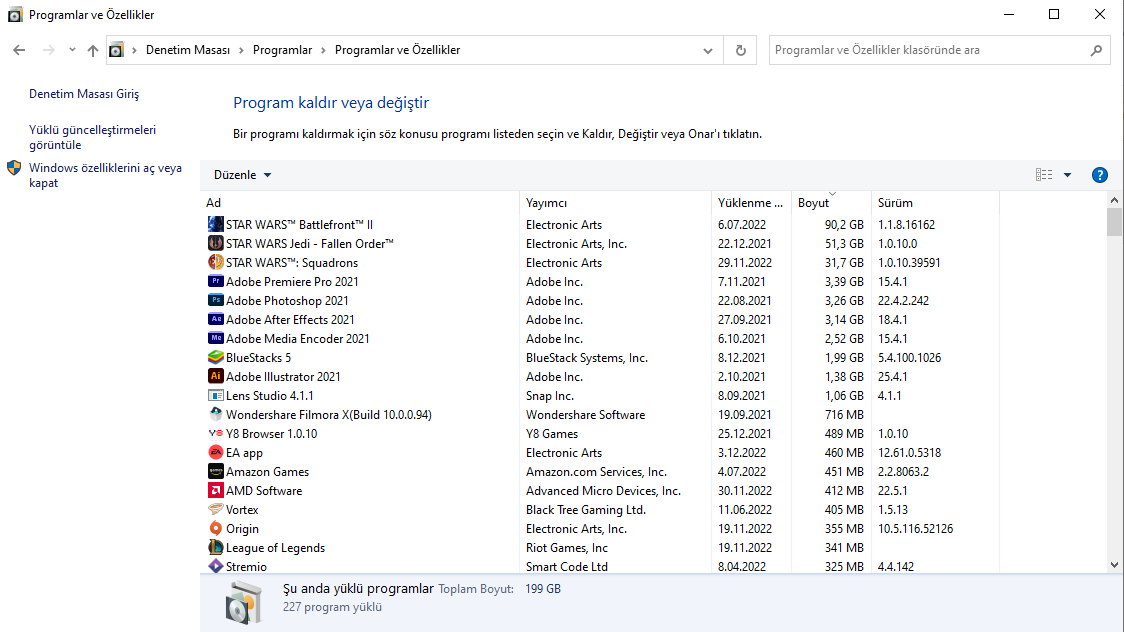Click the League of Legends icon
This screenshot has height=632, width=1124.
click(215, 547)
